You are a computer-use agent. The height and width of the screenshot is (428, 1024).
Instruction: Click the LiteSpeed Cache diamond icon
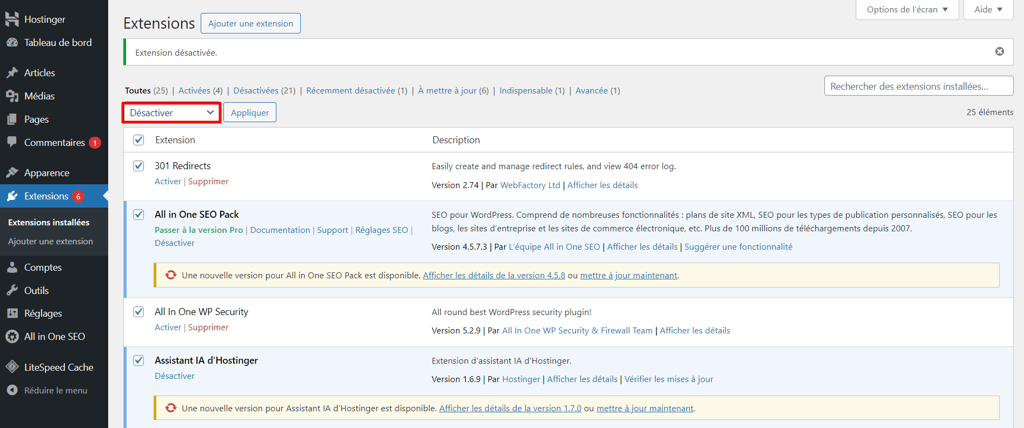pyautogui.click(x=12, y=367)
